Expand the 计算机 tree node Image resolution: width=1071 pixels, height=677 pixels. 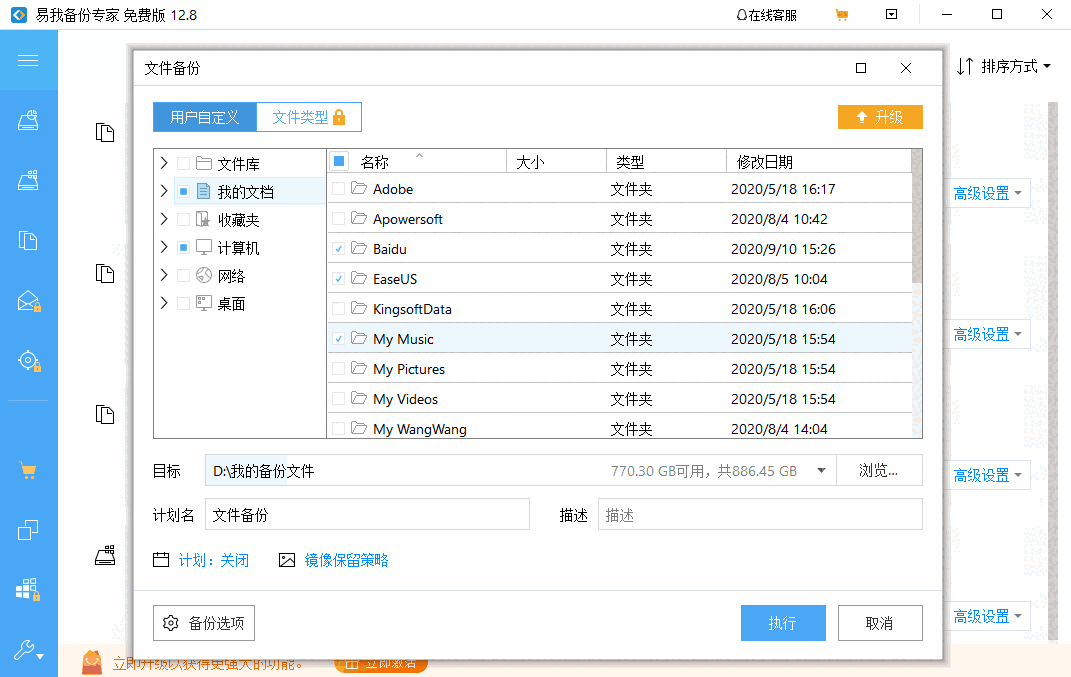point(164,247)
